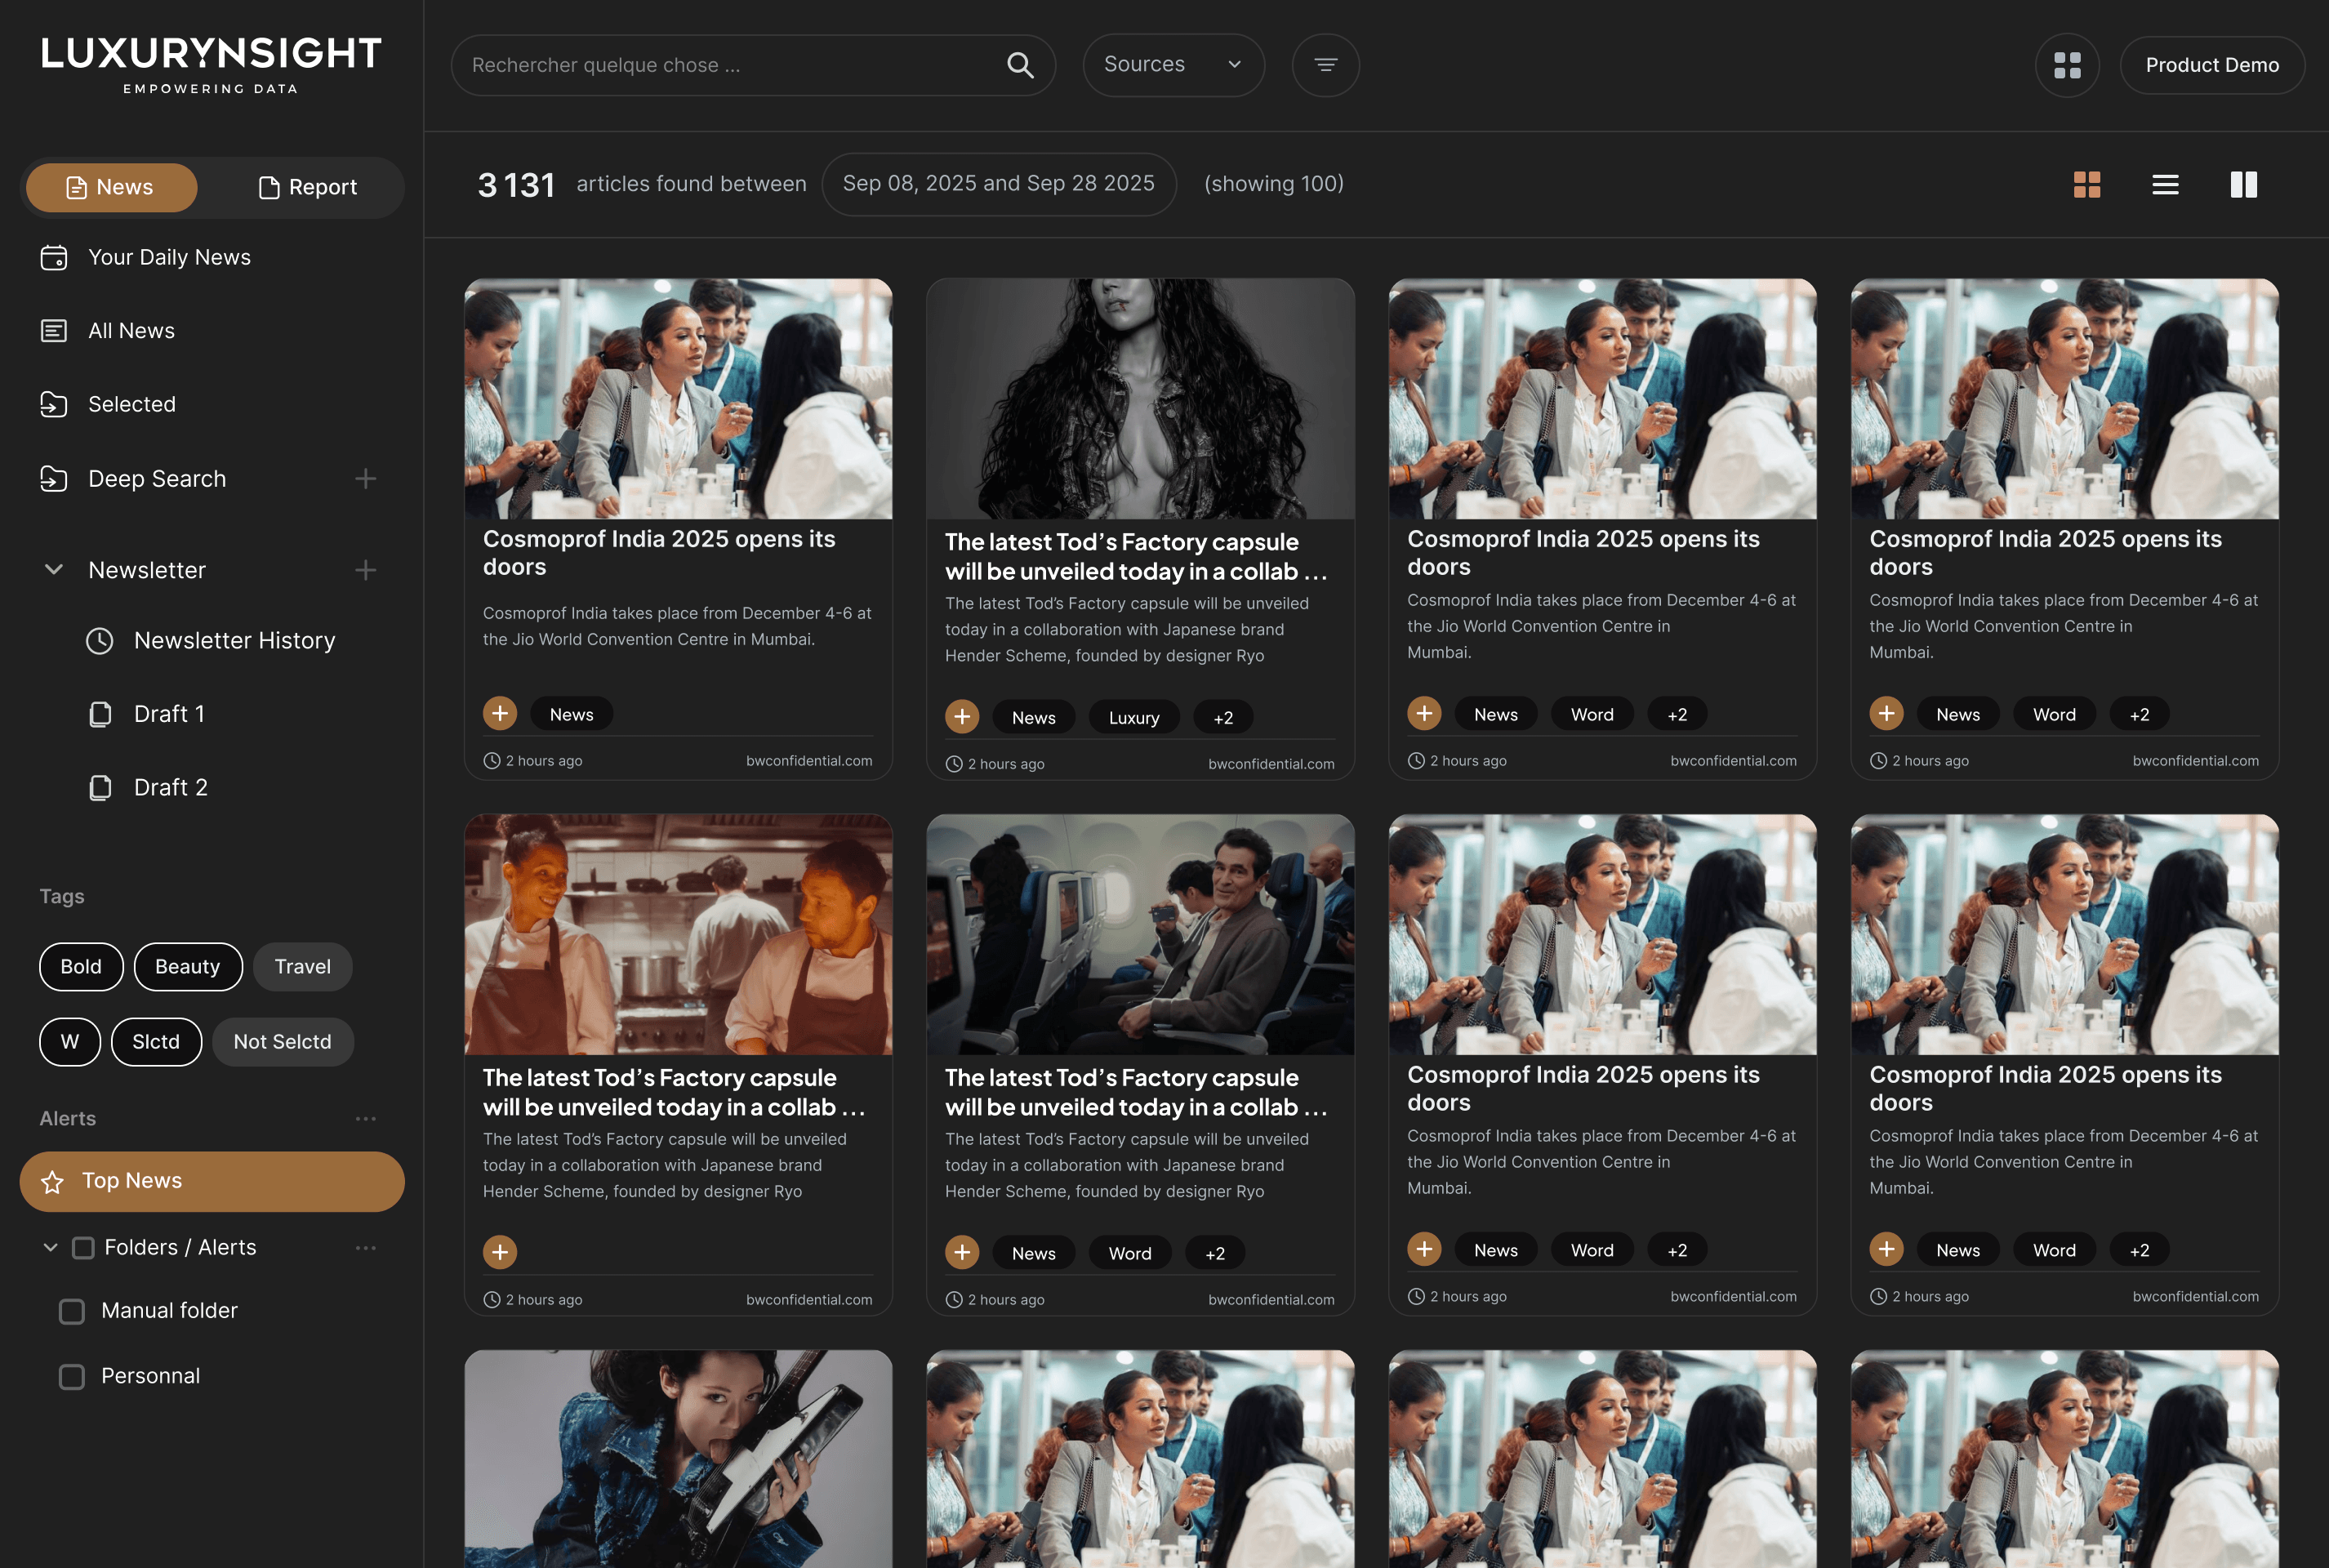
Task: Switch to list view of articles
Action: click(x=2164, y=184)
